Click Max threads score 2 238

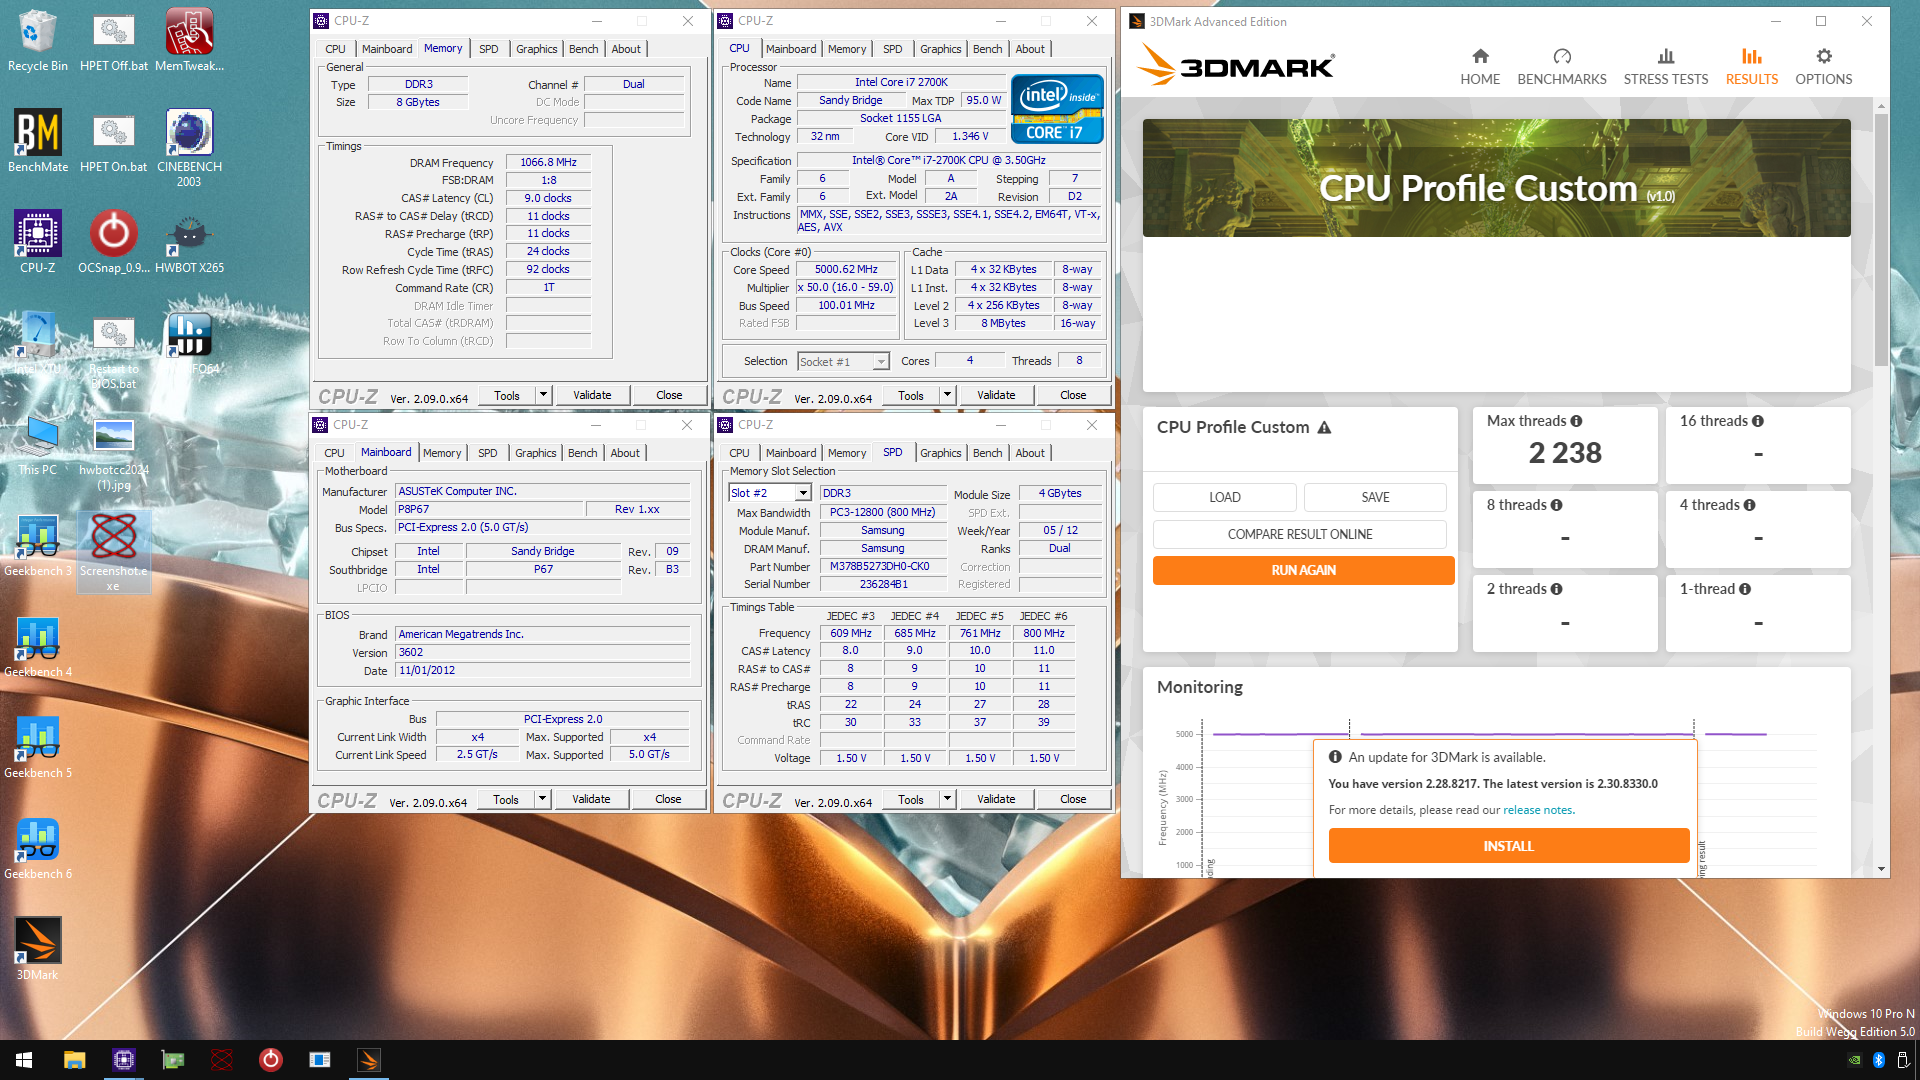coord(1565,453)
